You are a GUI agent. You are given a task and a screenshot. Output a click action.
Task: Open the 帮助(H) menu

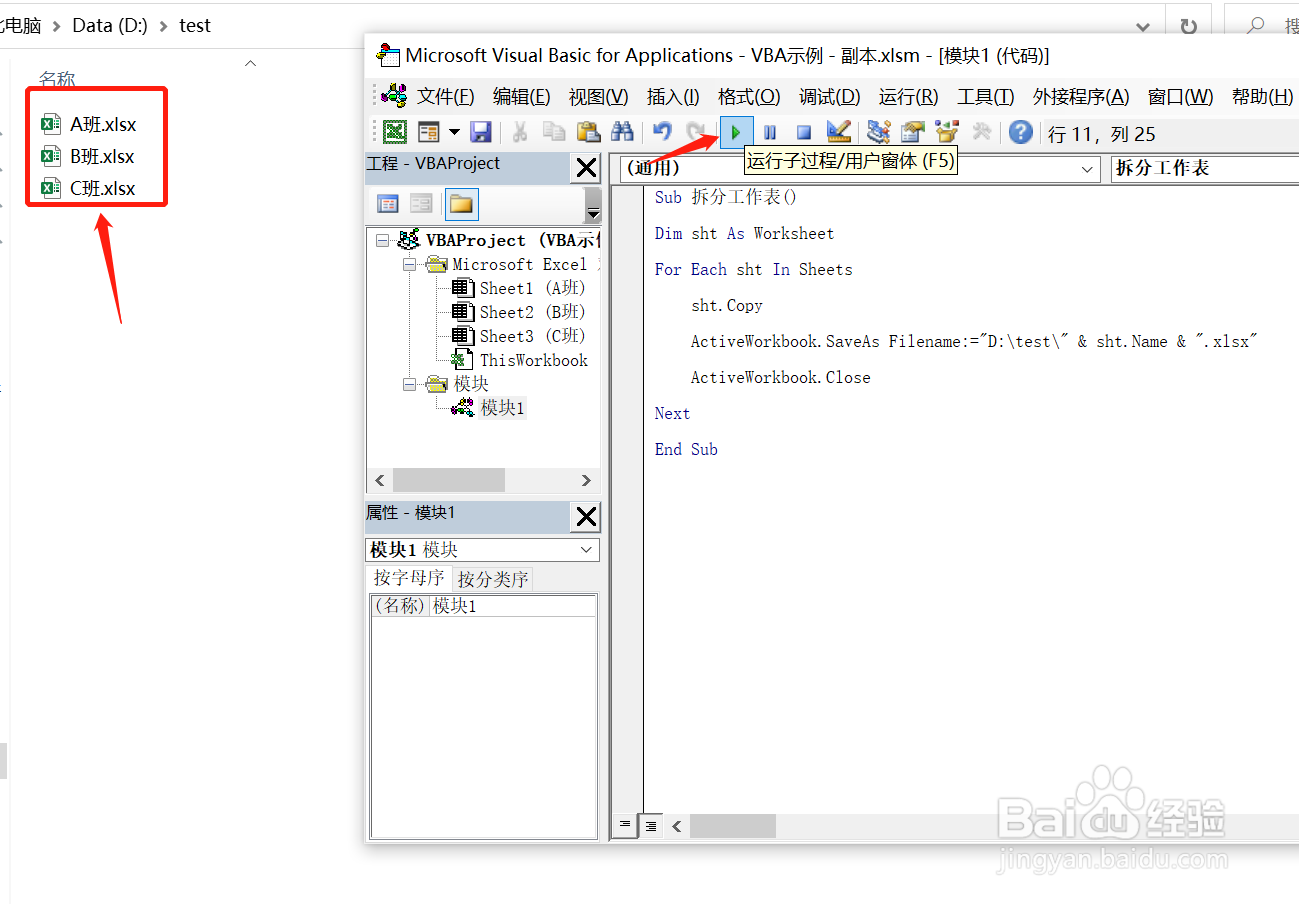[1262, 97]
